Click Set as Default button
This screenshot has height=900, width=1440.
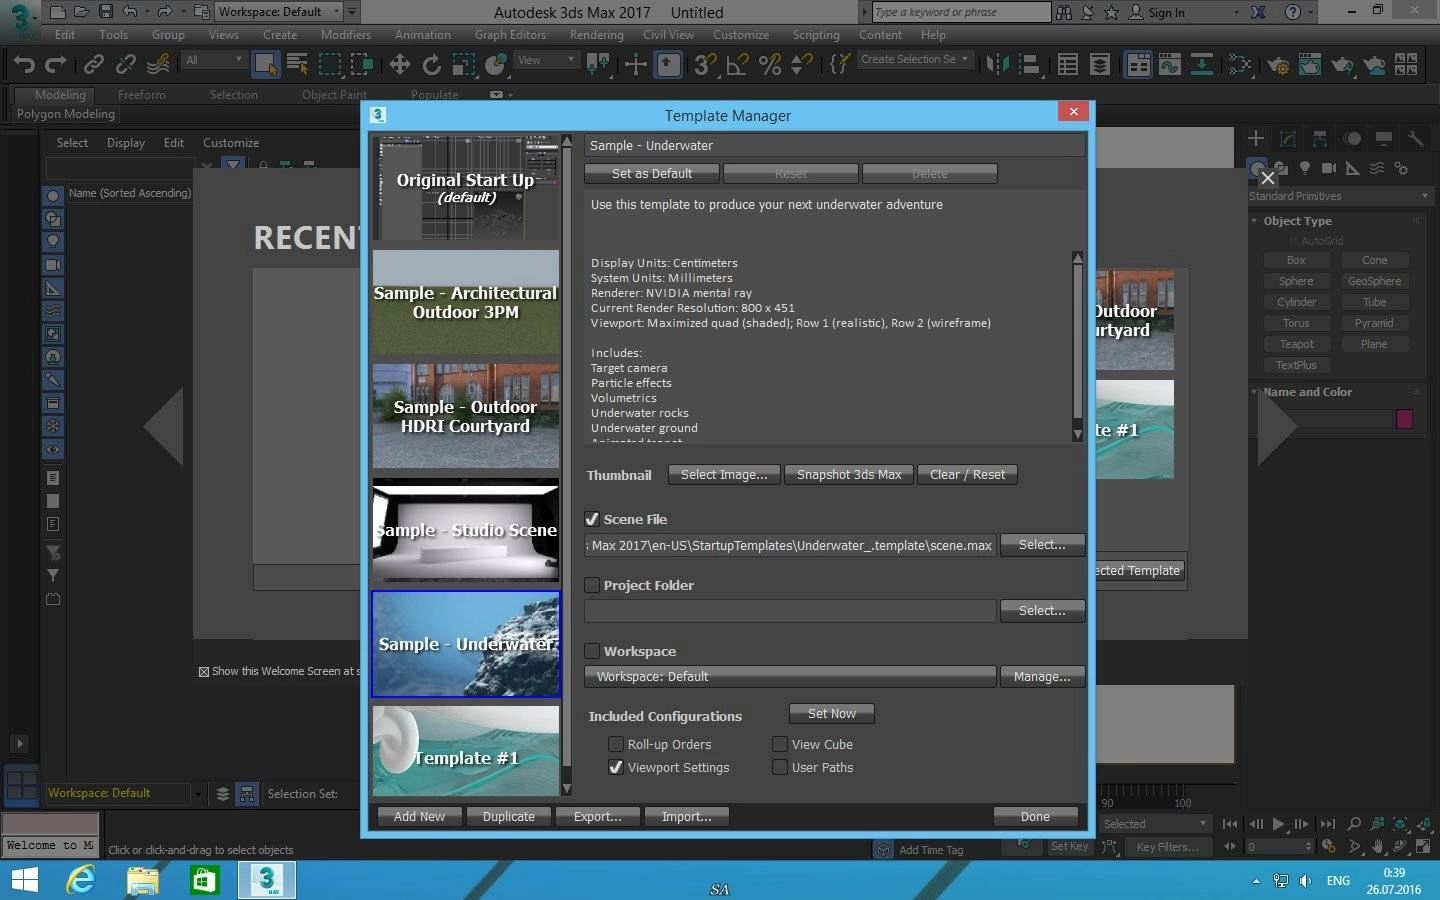652,174
